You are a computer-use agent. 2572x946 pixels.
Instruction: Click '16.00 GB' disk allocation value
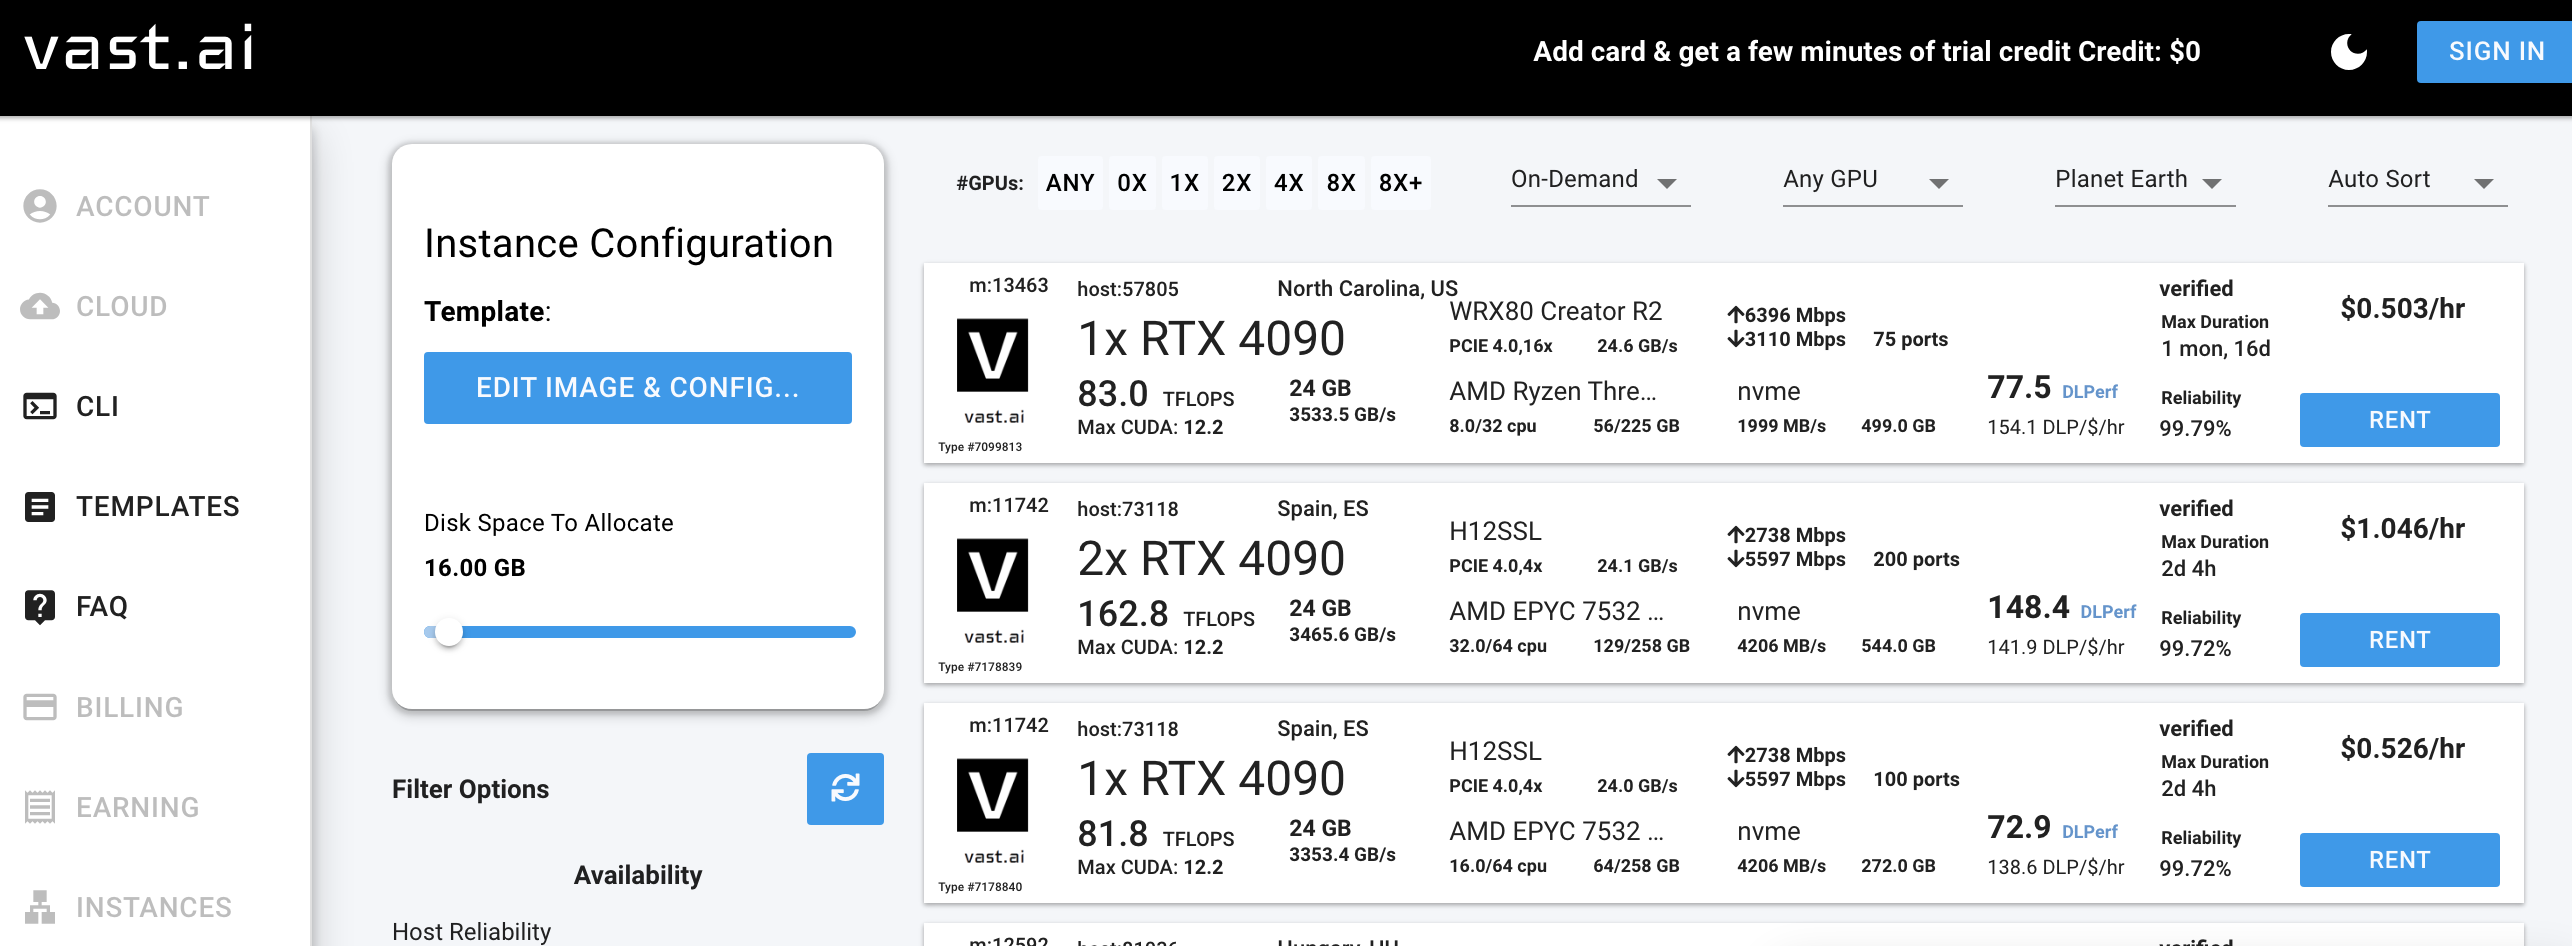pyautogui.click(x=475, y=568)
